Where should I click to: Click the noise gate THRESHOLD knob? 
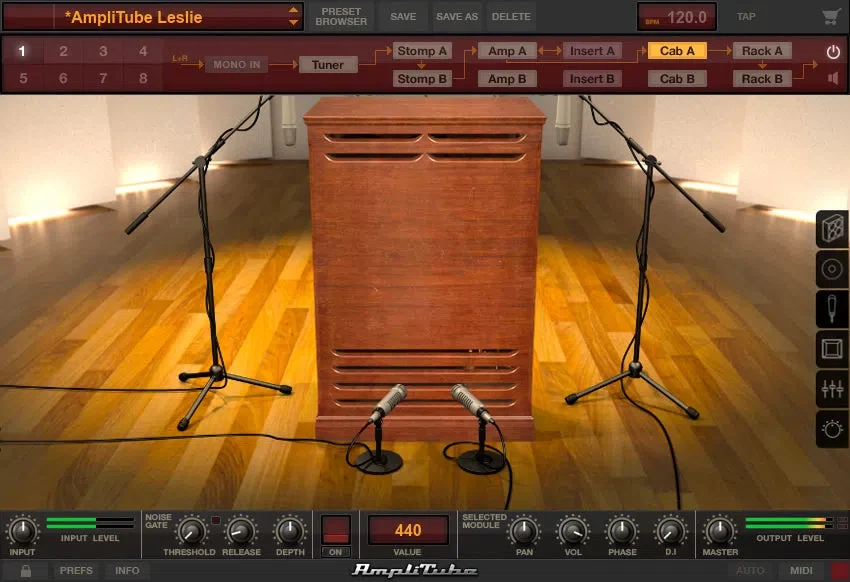tap(191, 531)
